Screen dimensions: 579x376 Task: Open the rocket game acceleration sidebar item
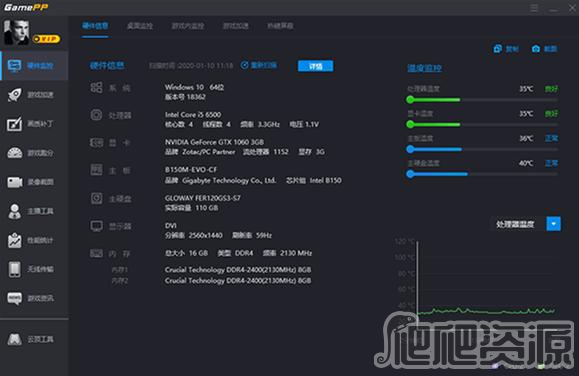tap(14, 95)
